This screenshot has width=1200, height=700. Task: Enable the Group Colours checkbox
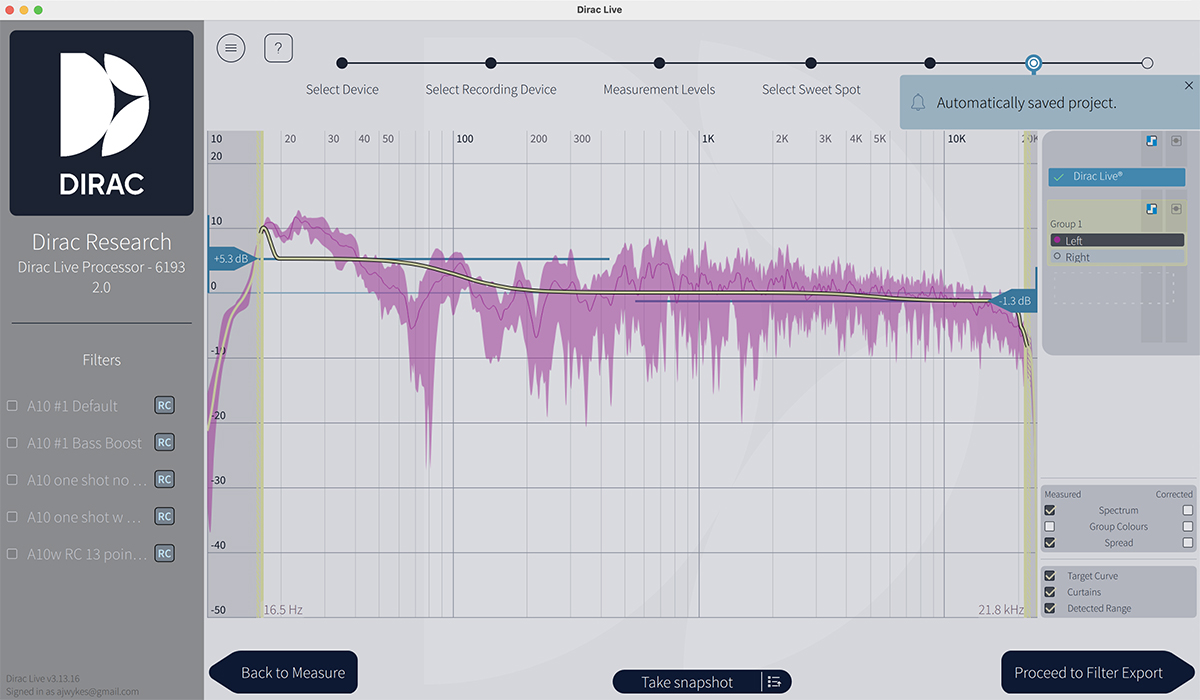click(x=1049, y=526)
